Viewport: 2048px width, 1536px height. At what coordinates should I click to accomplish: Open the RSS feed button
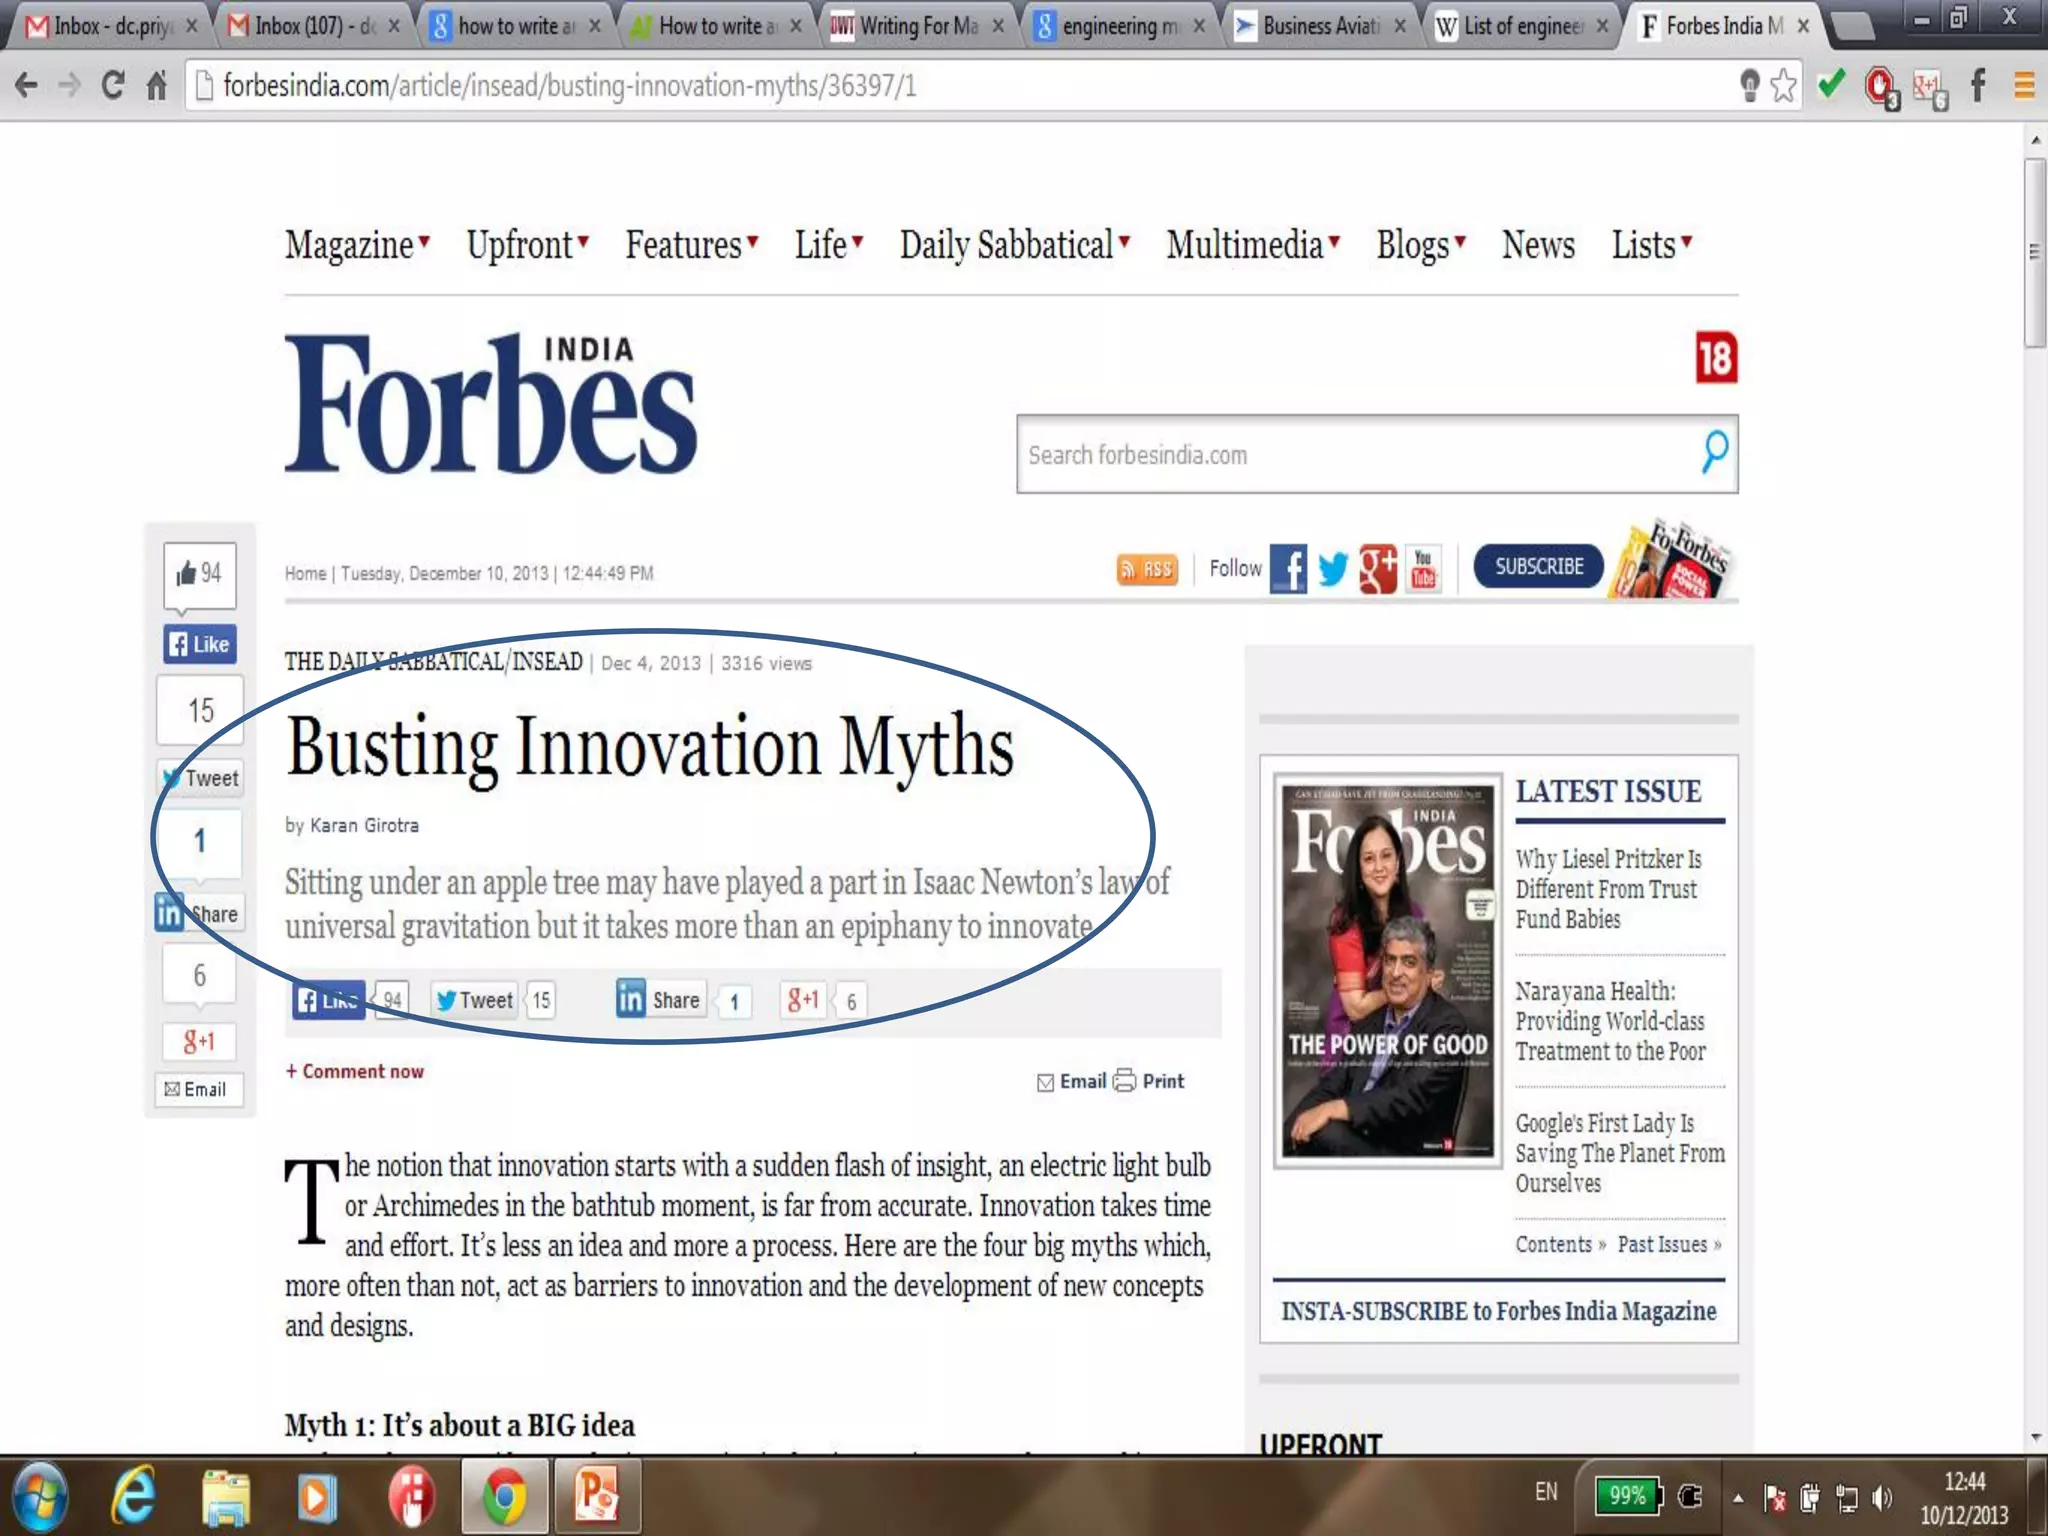tap(1146, 569)
